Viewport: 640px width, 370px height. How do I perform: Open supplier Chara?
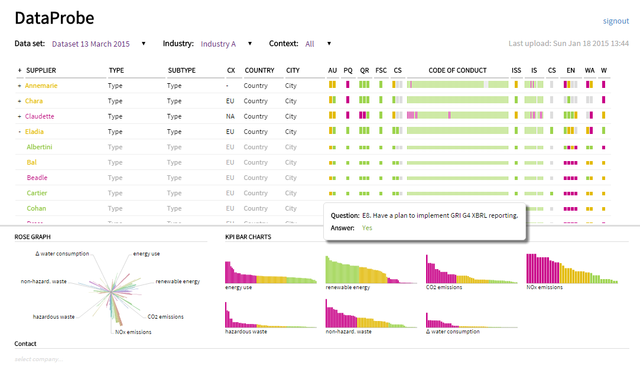click(34, 101)
